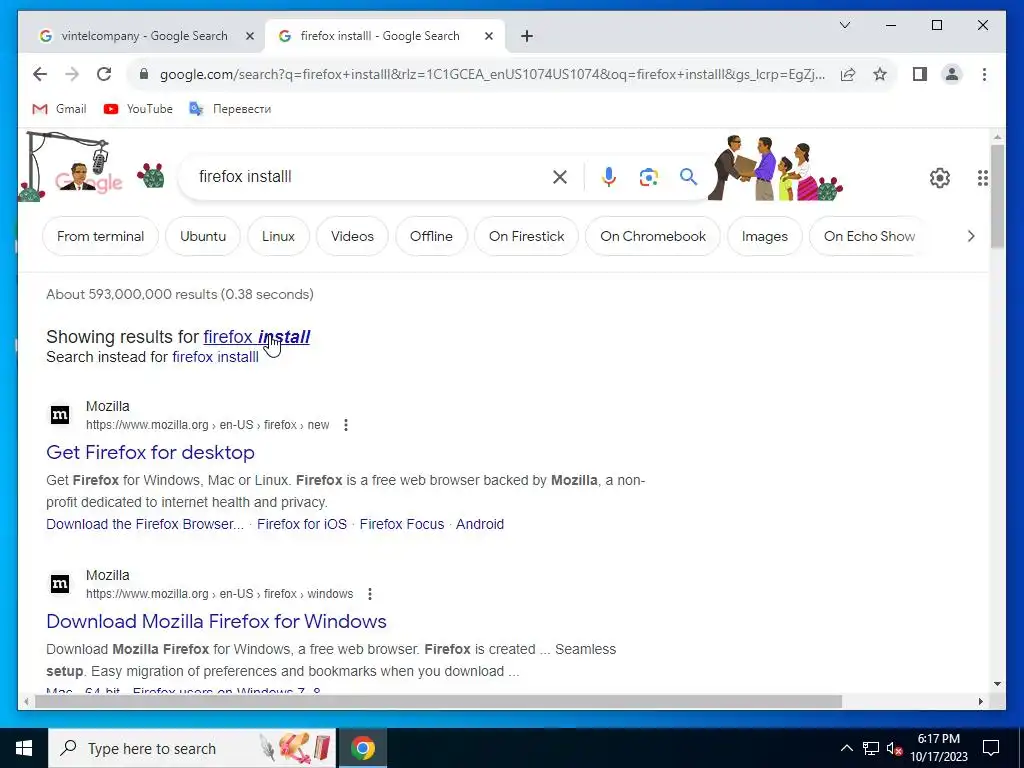This screenshot has width=1024, height=768.
Task: Click horizontal scrollbar right arrow
Action: click(980, 702)
